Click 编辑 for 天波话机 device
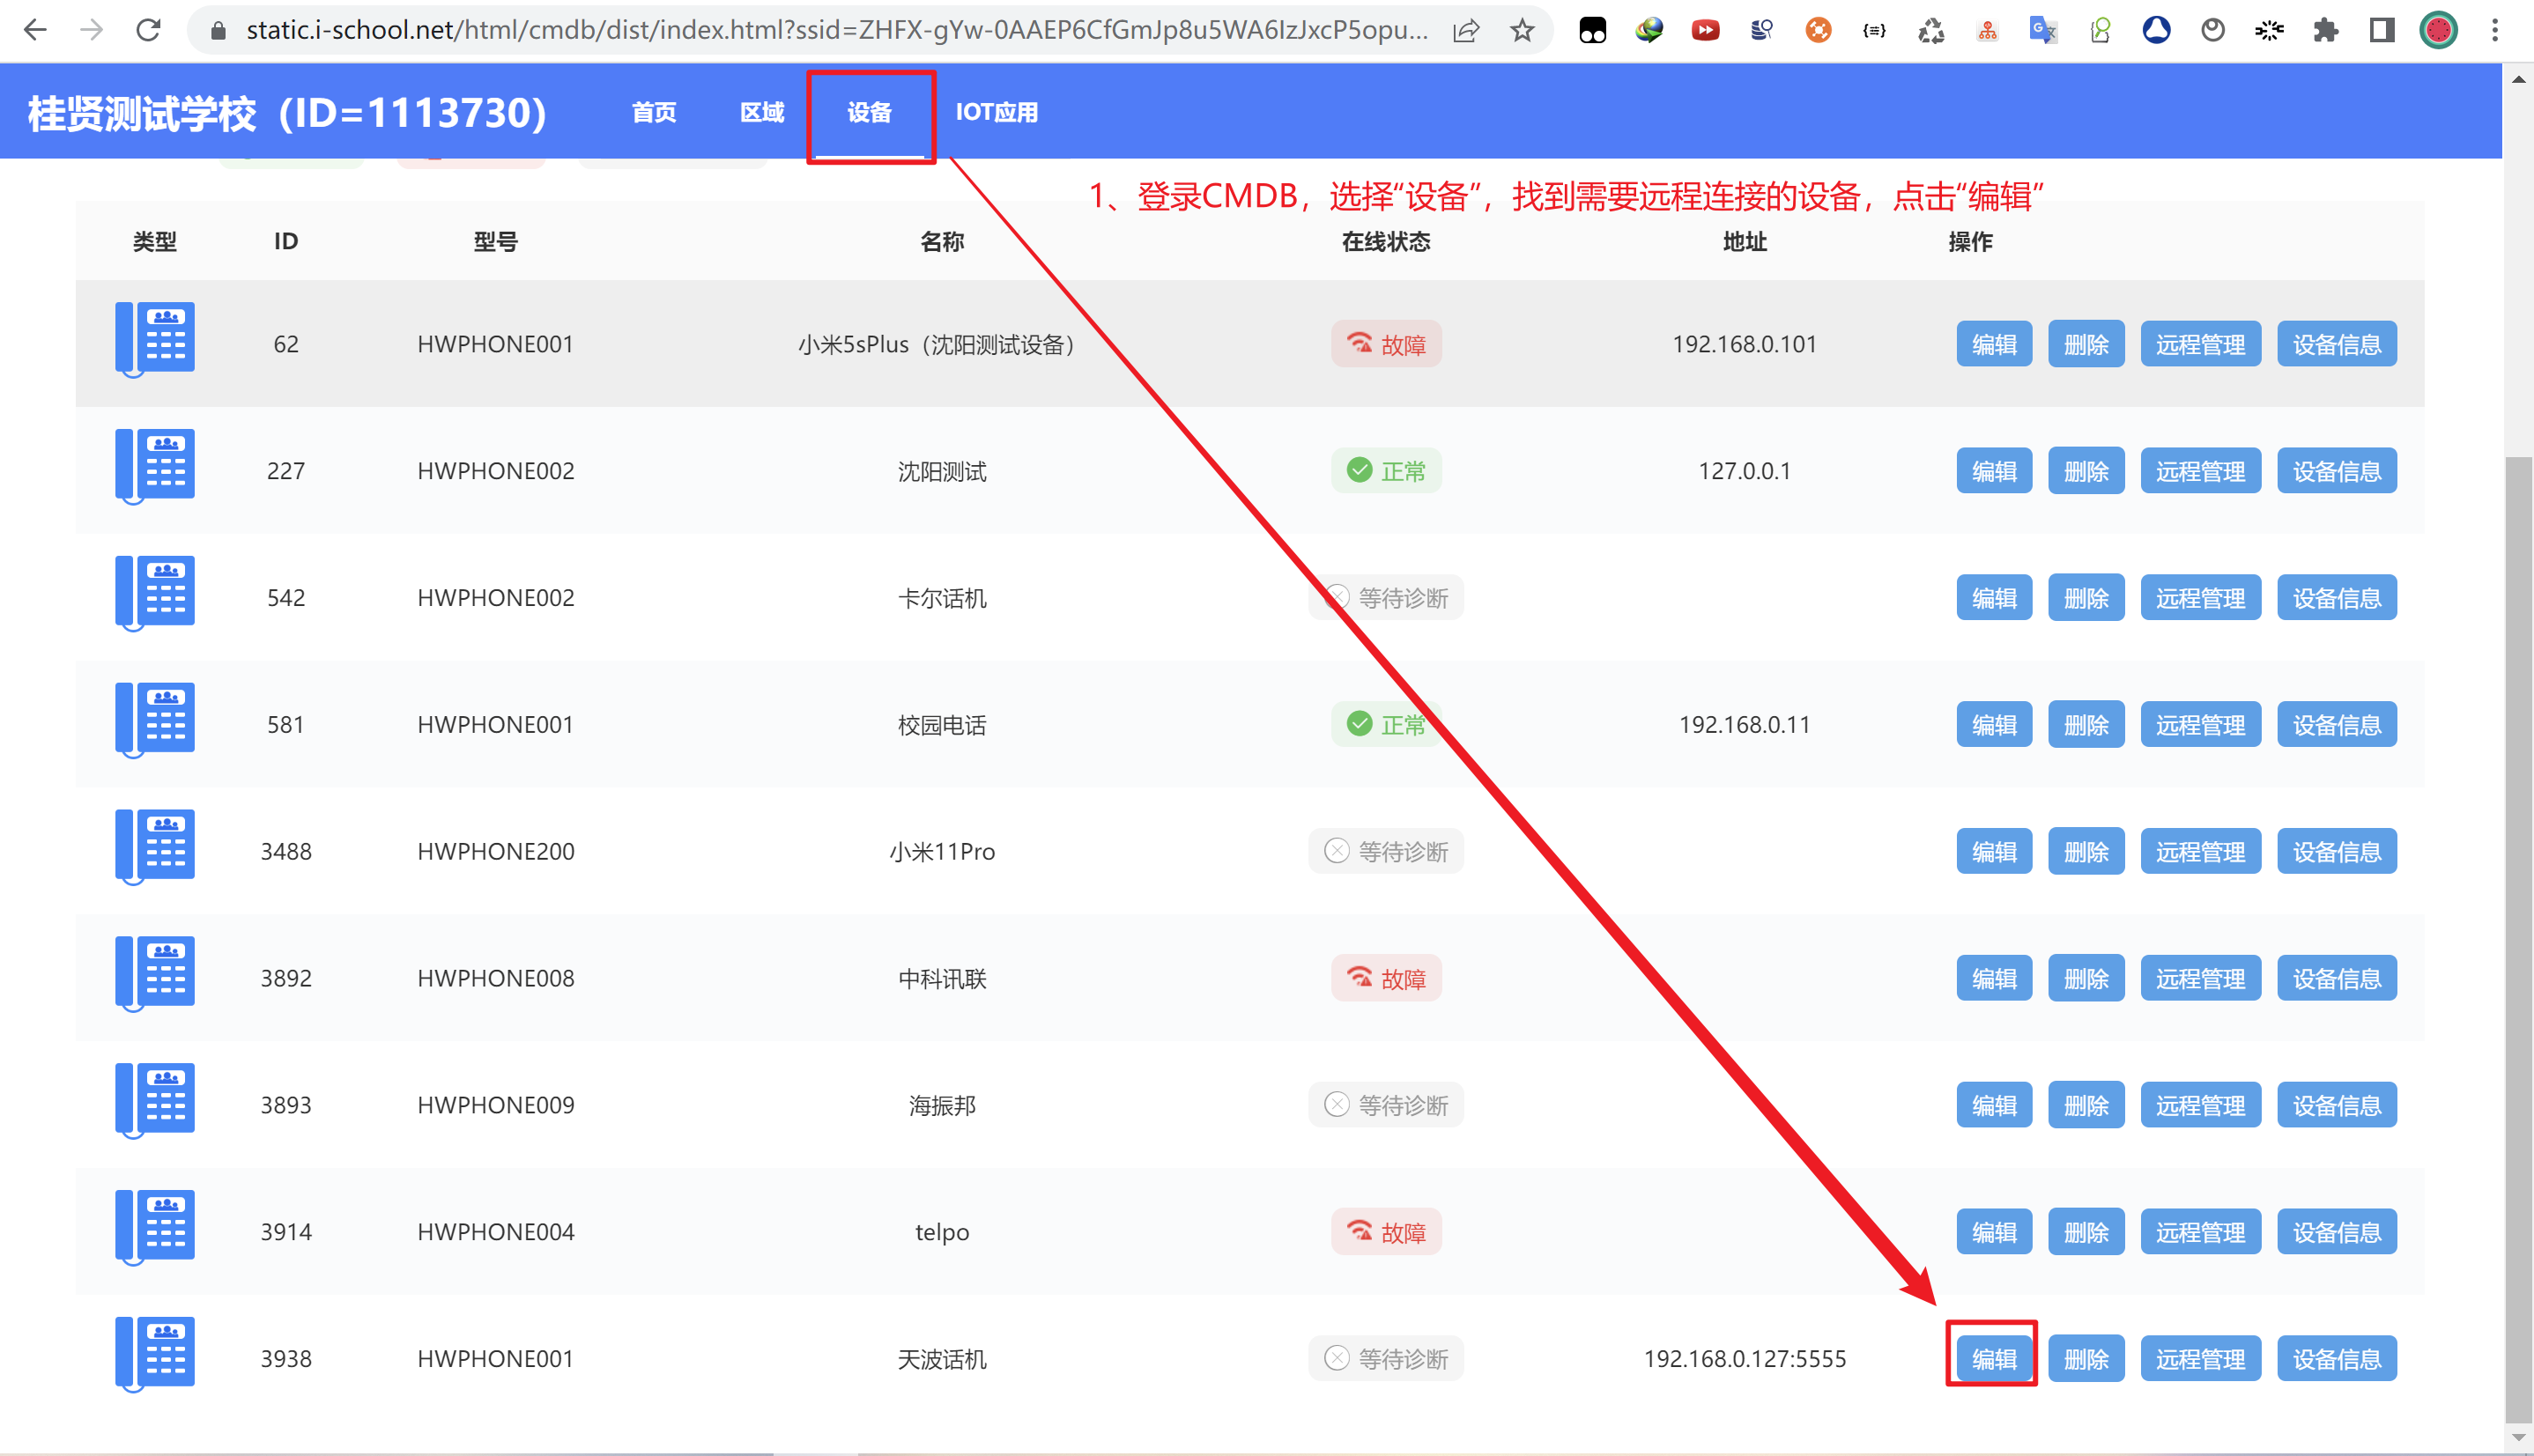The width and height of the screenshot is (2534, 1456). click(x=1994, y=1359)
